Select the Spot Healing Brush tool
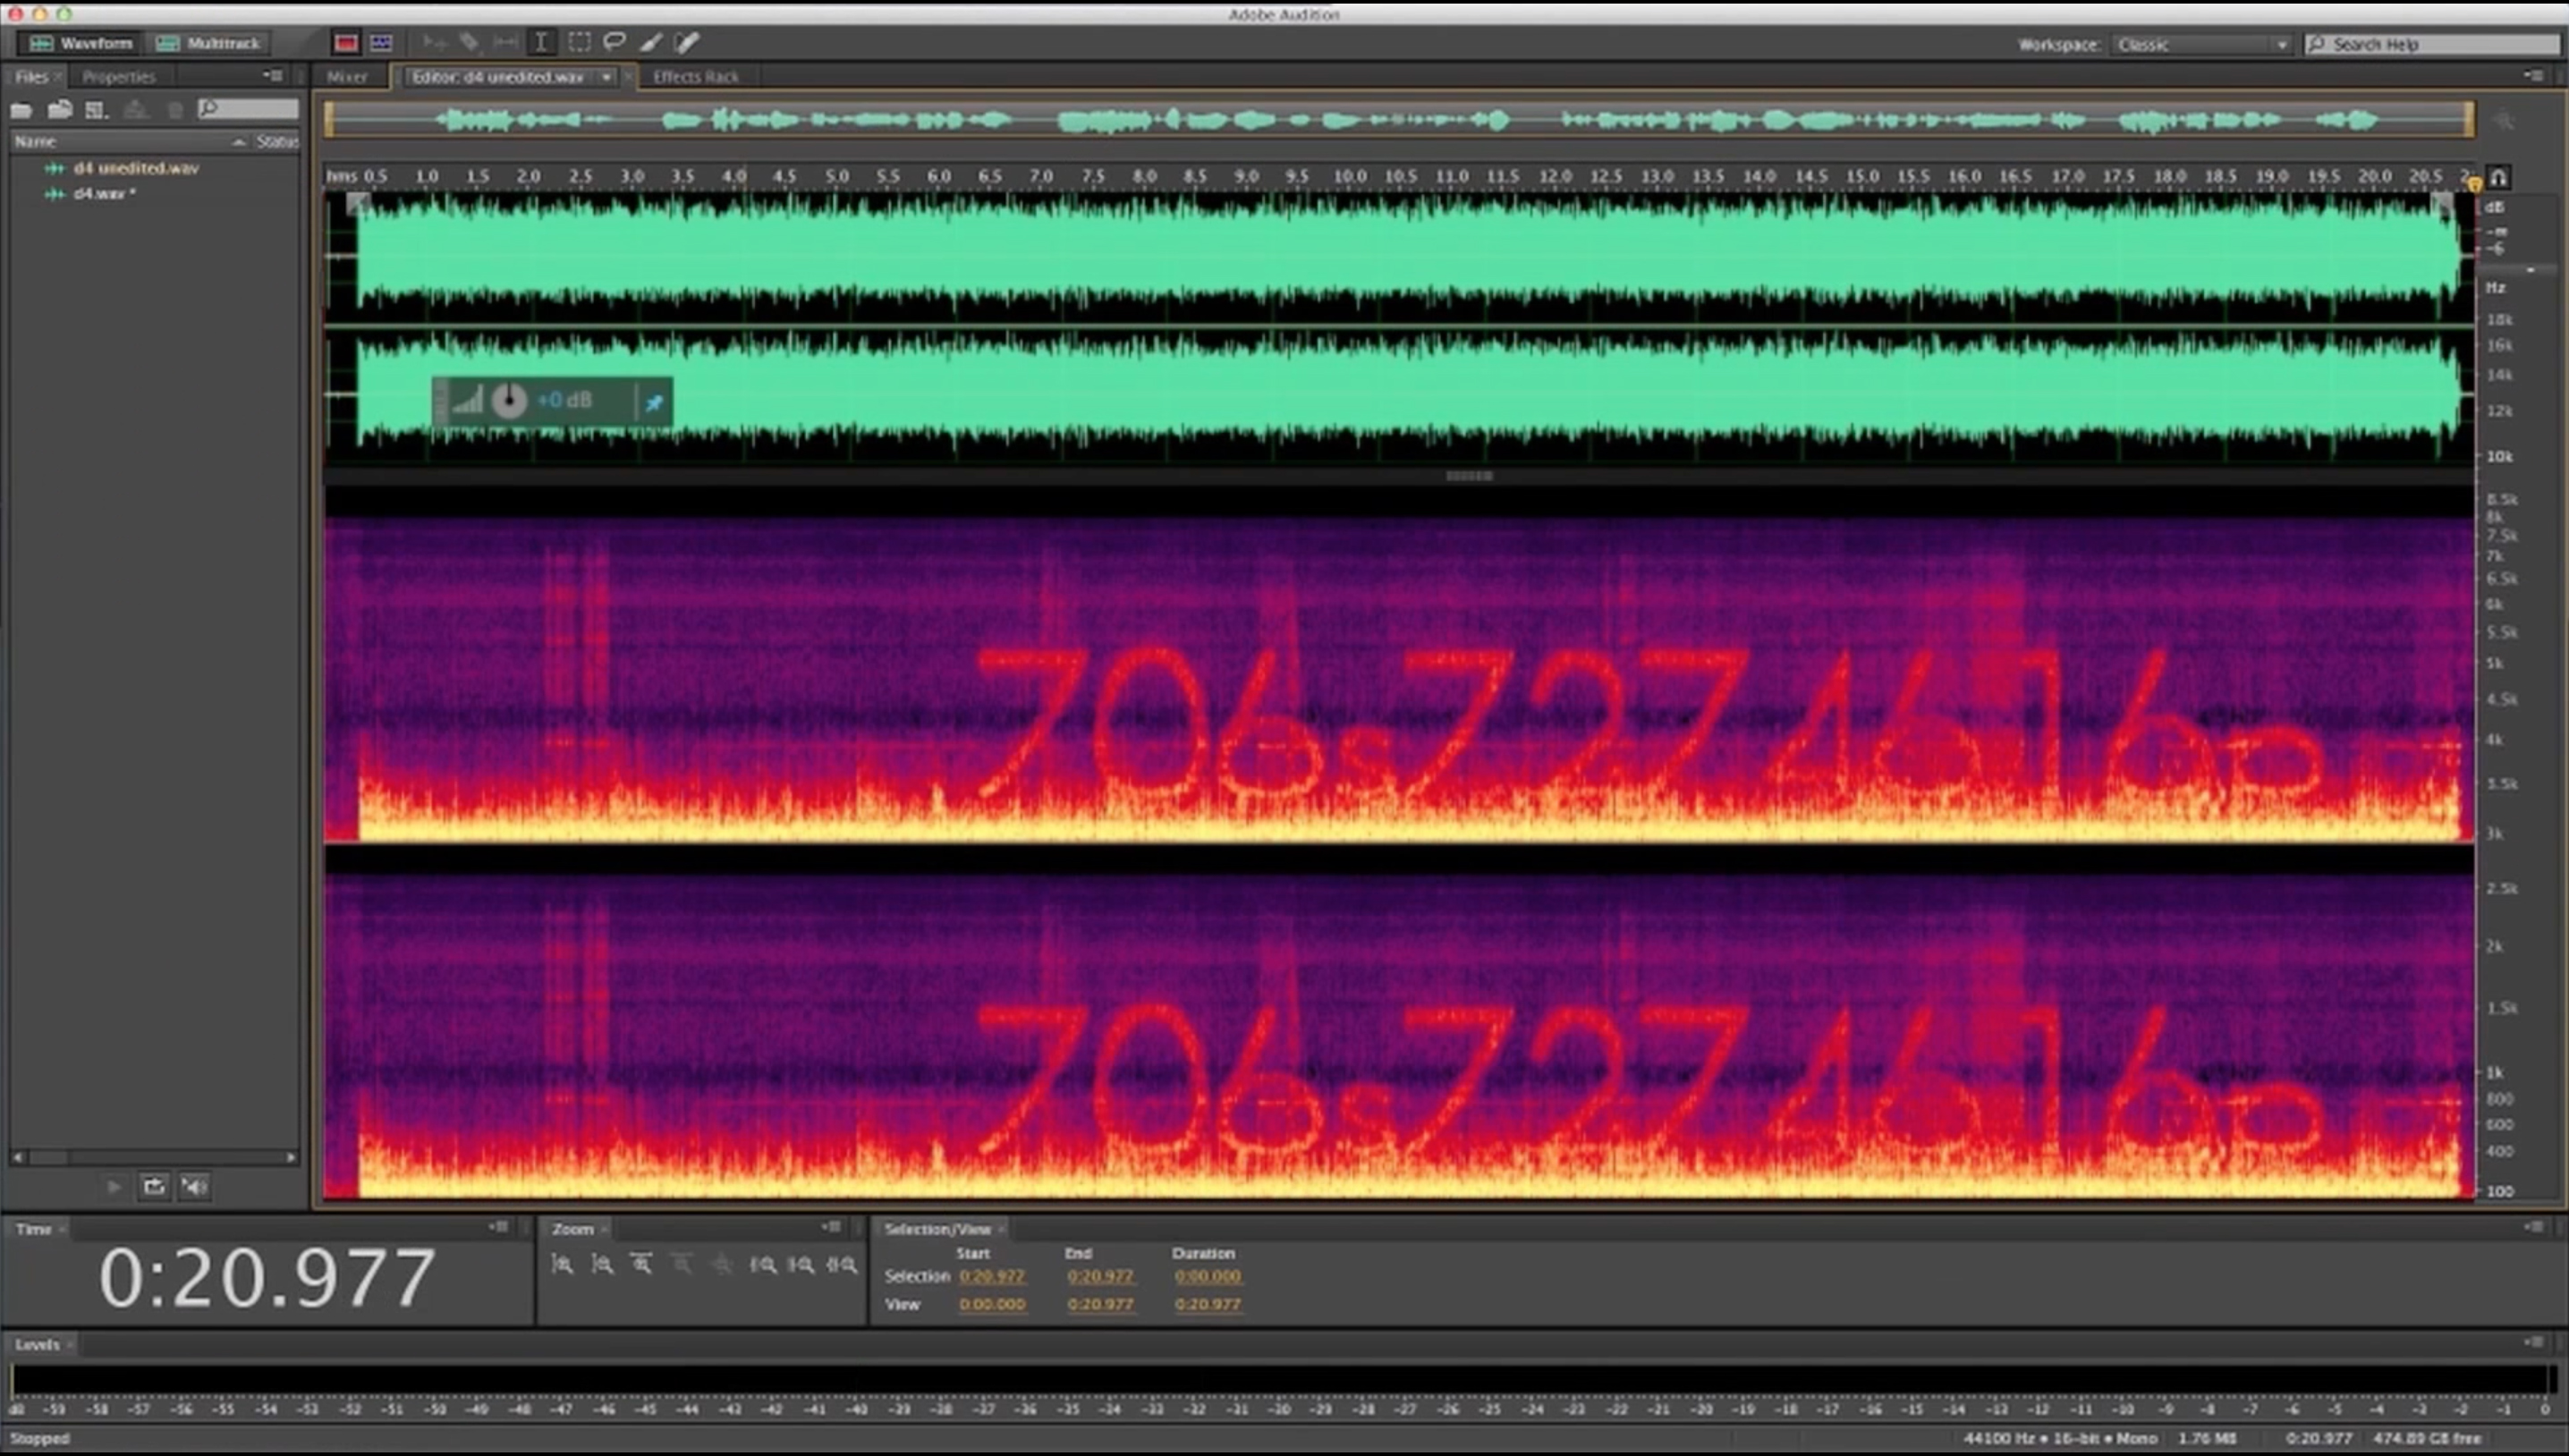Screen dimensions: 2569x1456 (x=687, y=42)
